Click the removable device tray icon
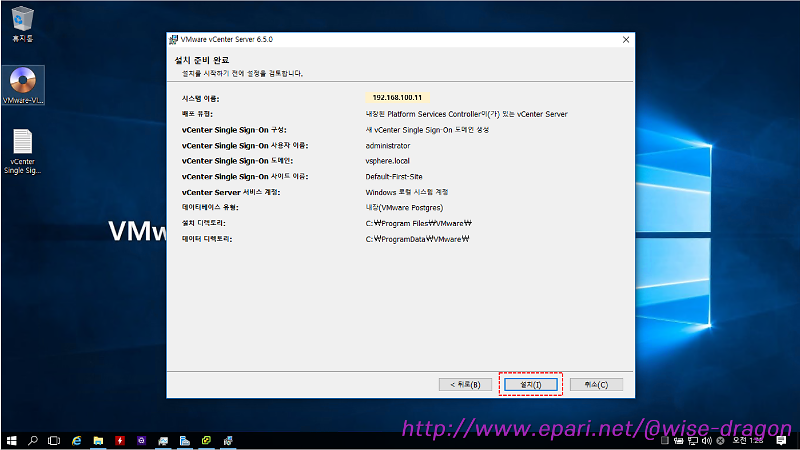800x450 pixels. (679, 441)
